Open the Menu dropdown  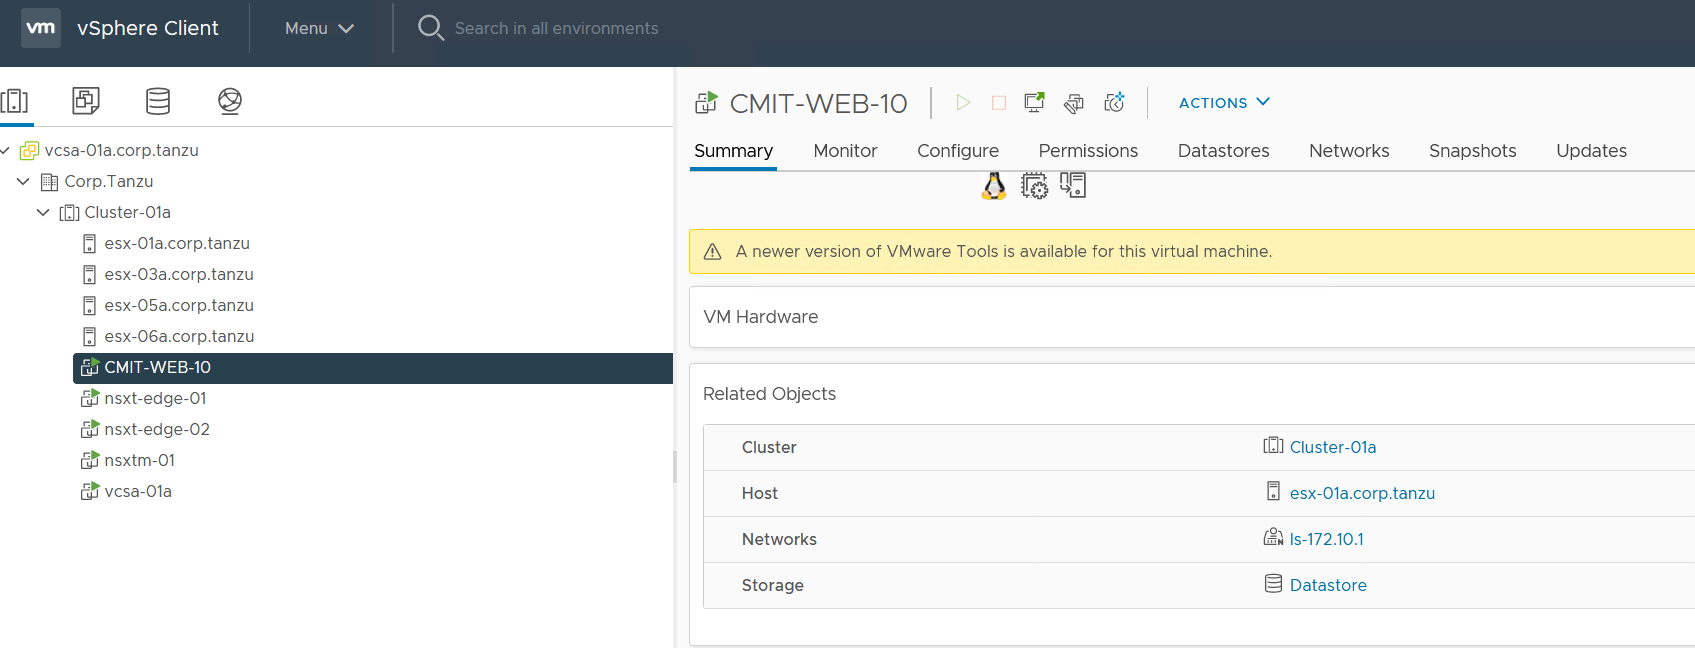point(319,28)
